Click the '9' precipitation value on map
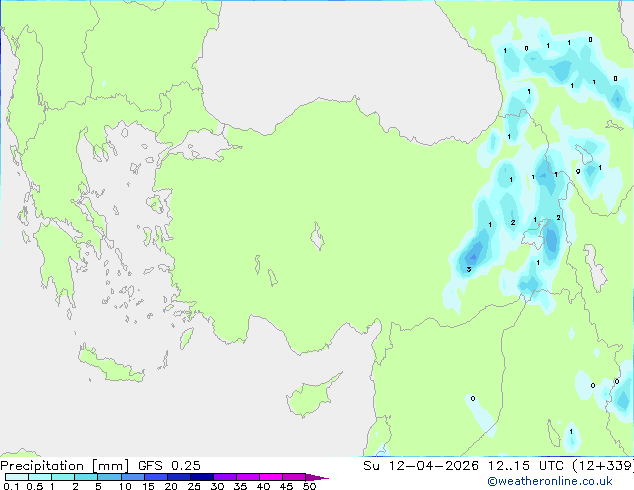The image size is (634, 490). coord(578,171)
